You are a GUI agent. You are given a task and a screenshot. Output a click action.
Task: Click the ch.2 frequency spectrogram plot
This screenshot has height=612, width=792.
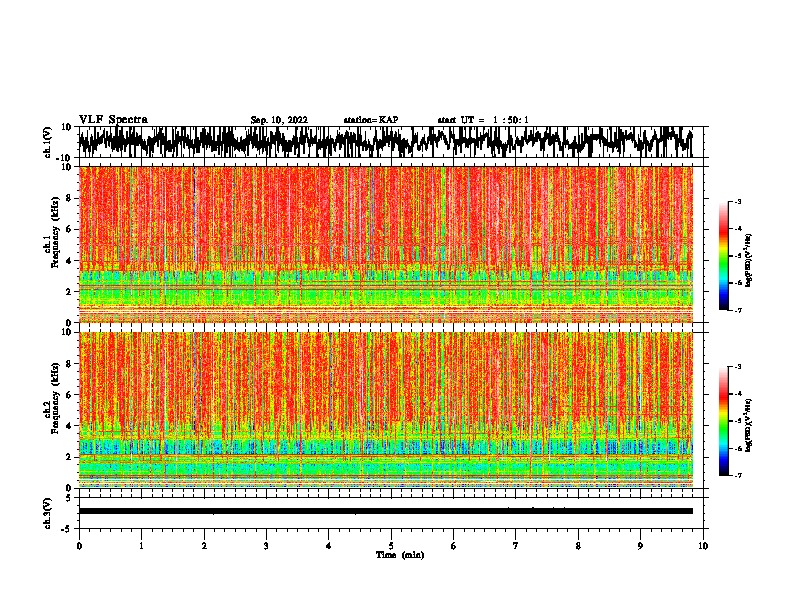click(385, 410)
